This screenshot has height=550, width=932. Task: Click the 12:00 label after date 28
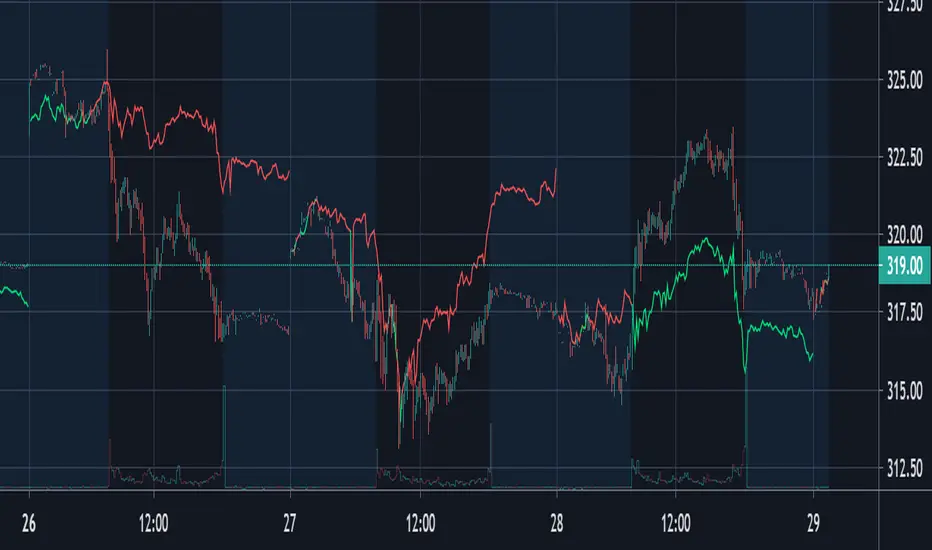coord(676,524)
